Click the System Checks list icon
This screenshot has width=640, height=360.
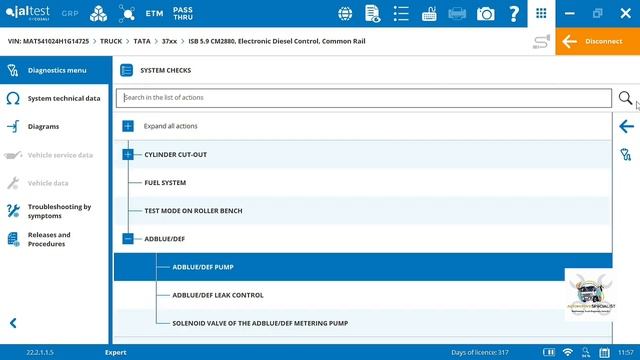pyautogui.click(x=127, y=70)
